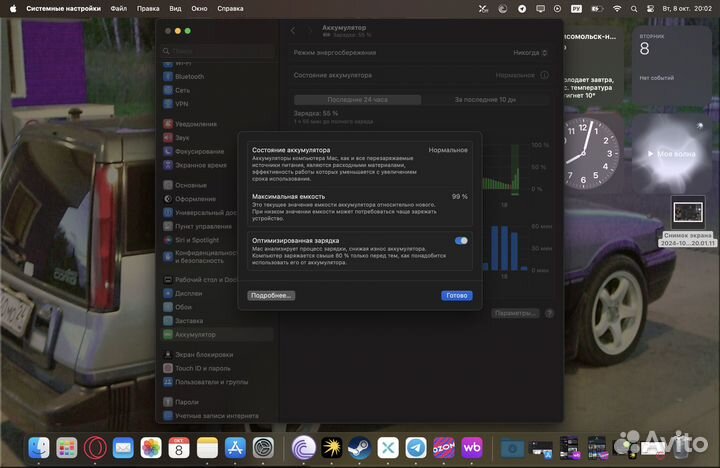Open the Mail app in Dock
The height and width of the screenshot is (468, 720).
coord(123,448)
